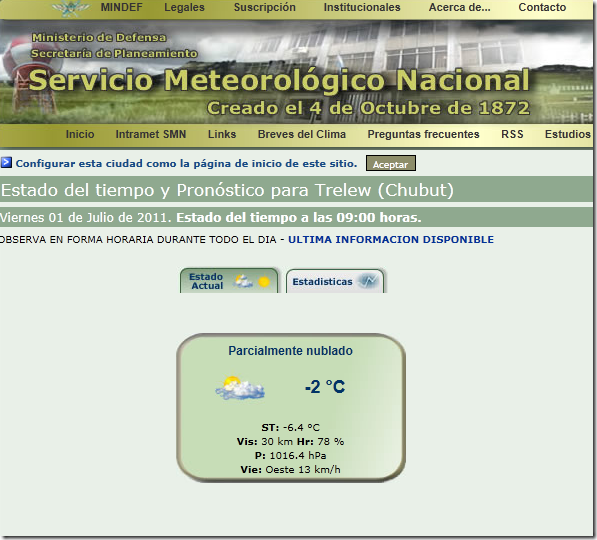
Task: Open the RSS feed link
Action: click(x=512, y=134)
